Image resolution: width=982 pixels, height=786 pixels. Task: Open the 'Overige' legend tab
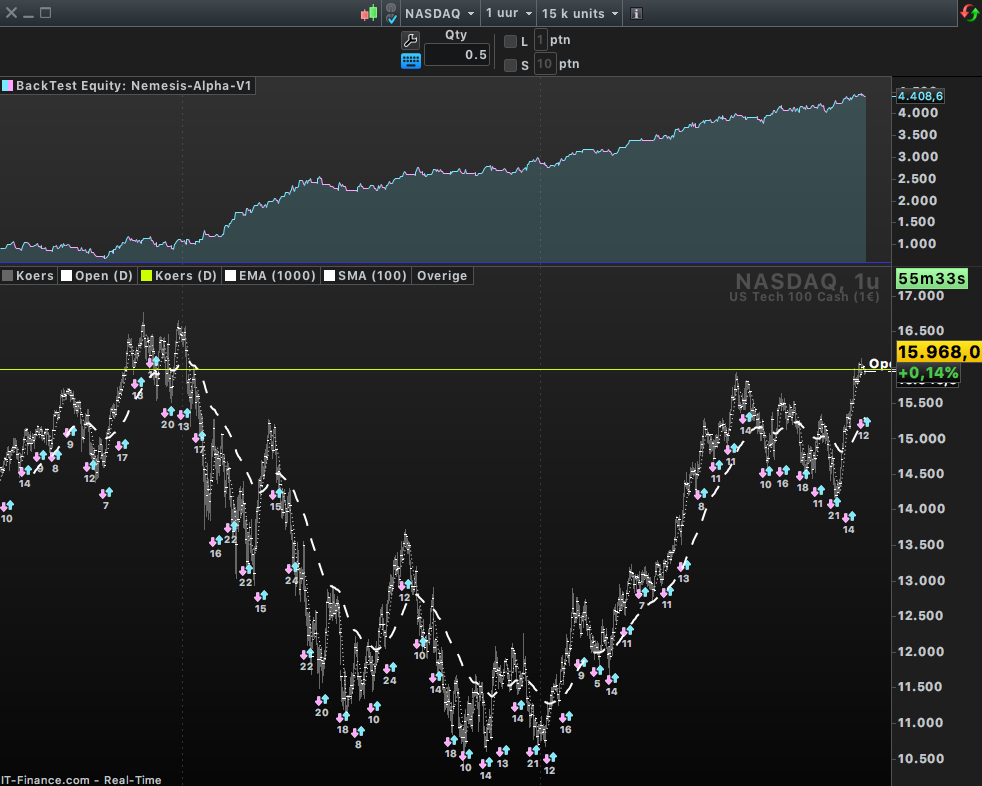point(442,276)
